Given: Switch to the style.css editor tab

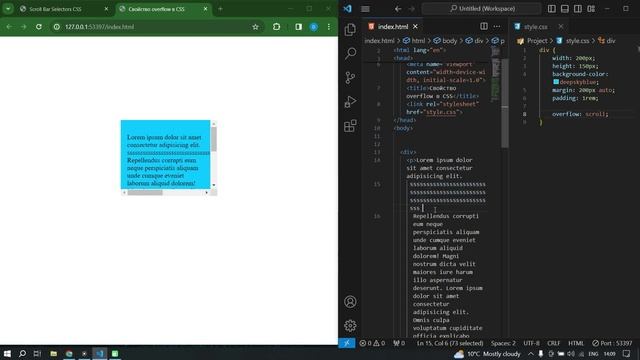Looking at the screenshot, I should pyautogui.click(x=536, y=27).
